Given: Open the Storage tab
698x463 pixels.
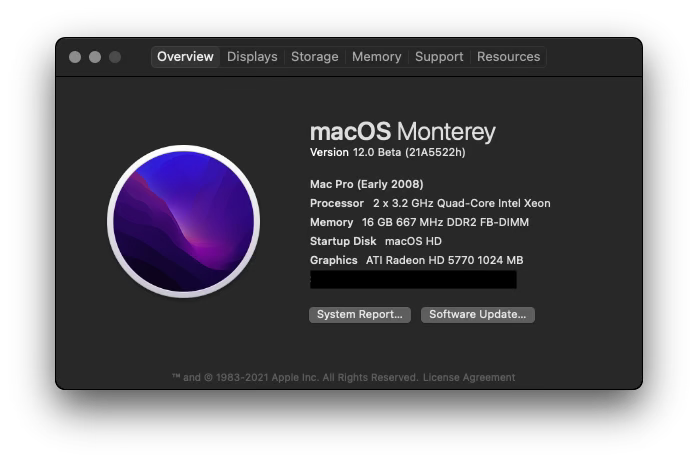Looking at the screenshot, I should [x=315, y=57].
